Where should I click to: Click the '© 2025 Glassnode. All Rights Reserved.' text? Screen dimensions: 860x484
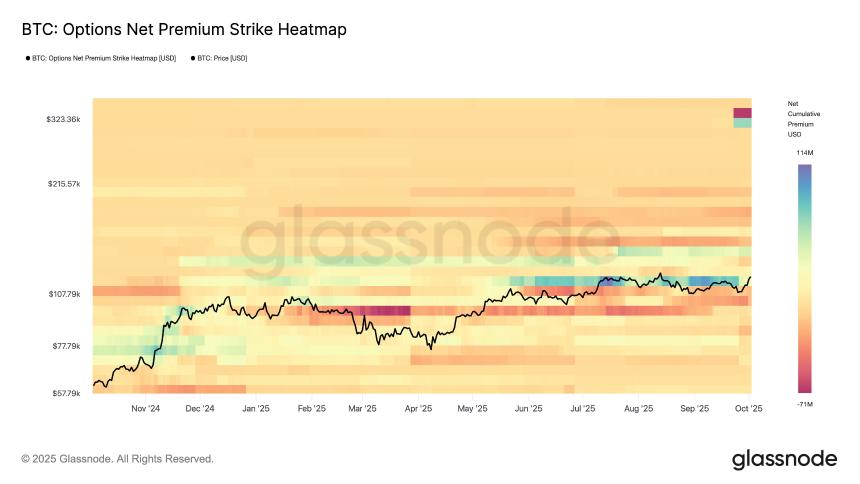[117, 459]
